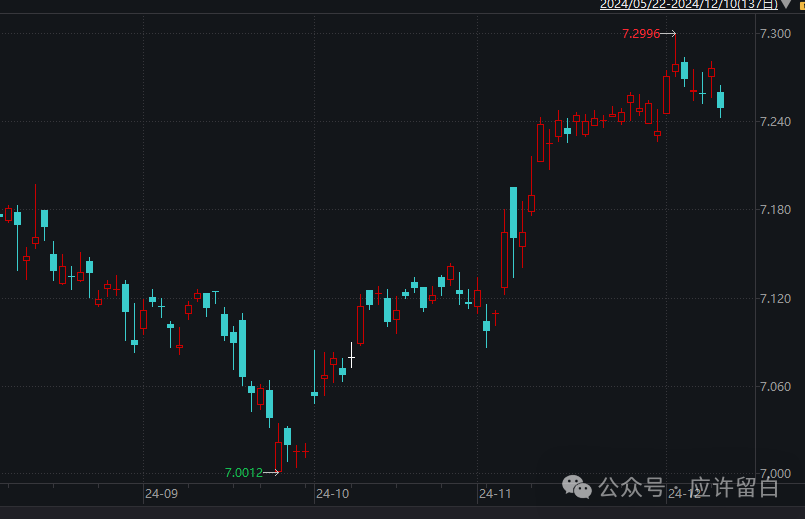Click the 7.300 price axis label

tap(776, 34)
